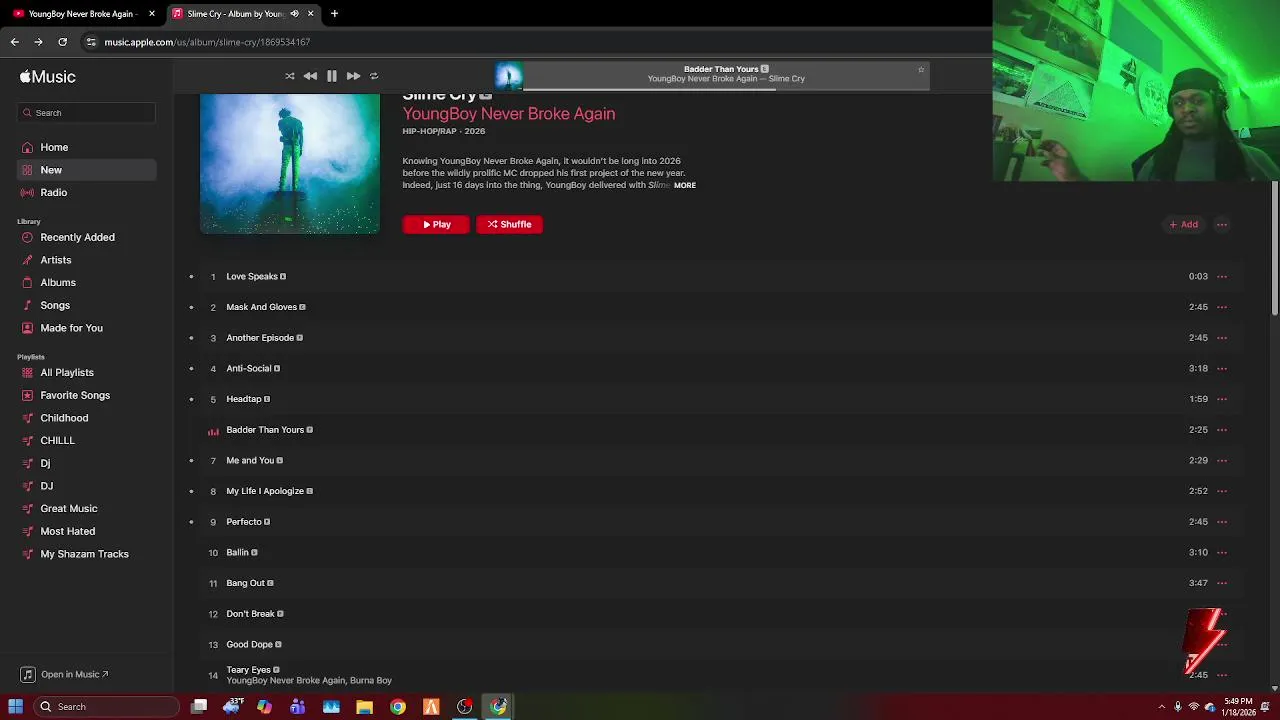The width and height of the screenshot is (1280, 720).
Task: Open more options for Another Episode
Action: click(x=1222, y=338)
